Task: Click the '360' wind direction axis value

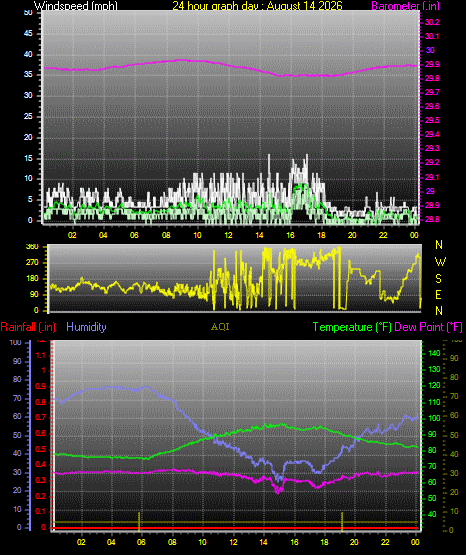Action: tap(32, 247)
